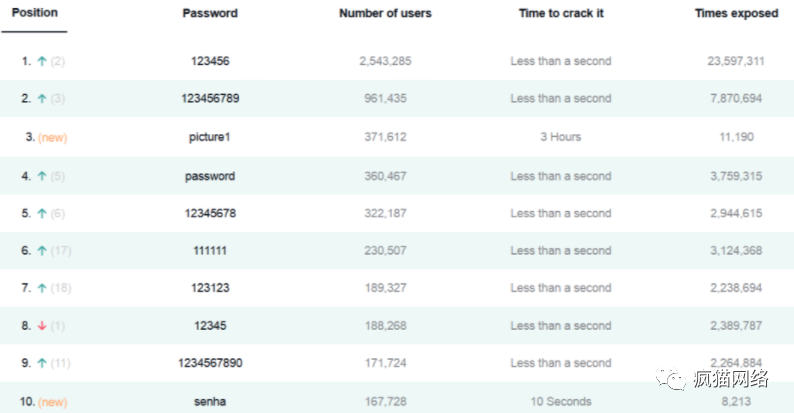Image resolution: width=794 pixels, height=413 pixels.
Task: Click the user count 189,327
Action: [385, 287]
